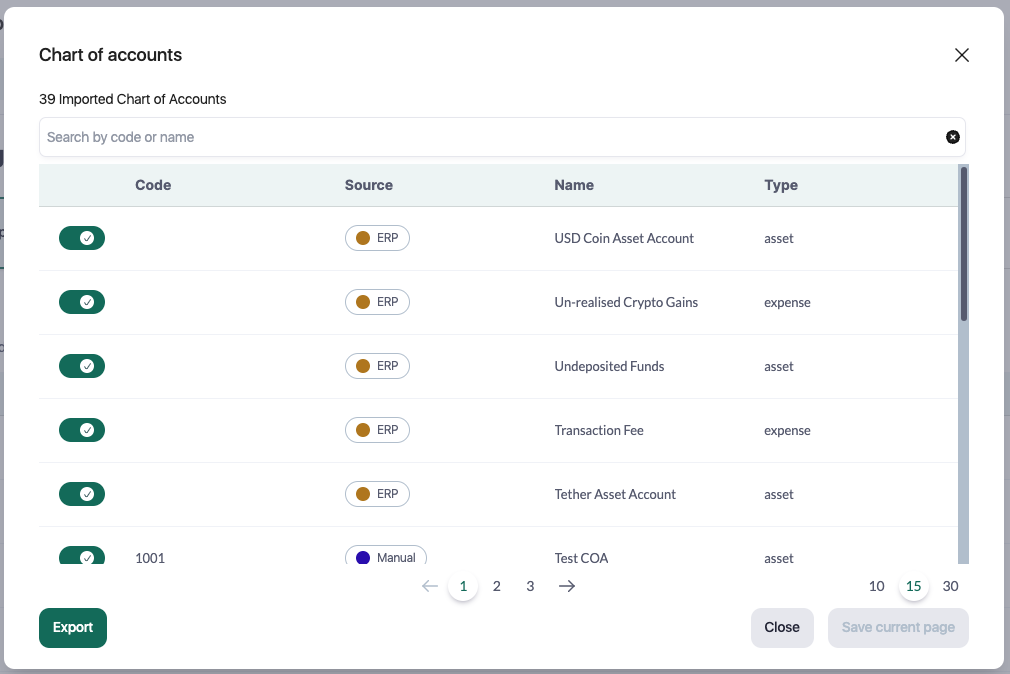The height and width of the screenshot is (674, 1010).
Task: Click expense type on Transaction Fee row
Action: [x=787, y=431]
